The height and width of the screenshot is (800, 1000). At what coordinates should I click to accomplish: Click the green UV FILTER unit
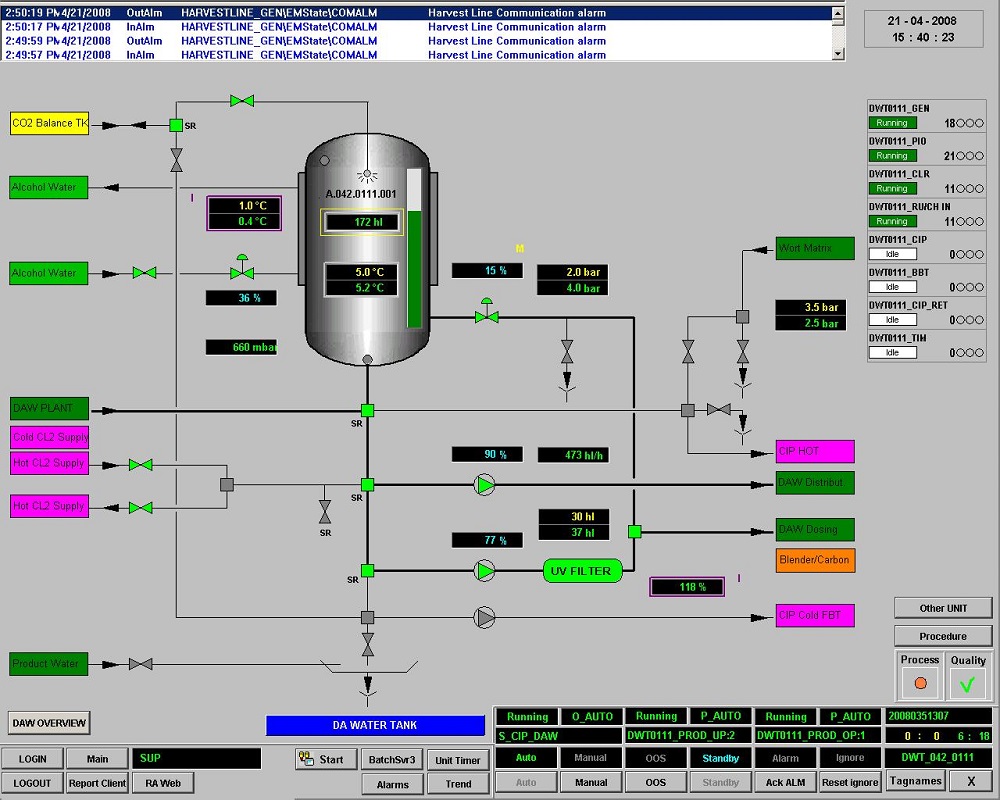click(x=583, y=571)
